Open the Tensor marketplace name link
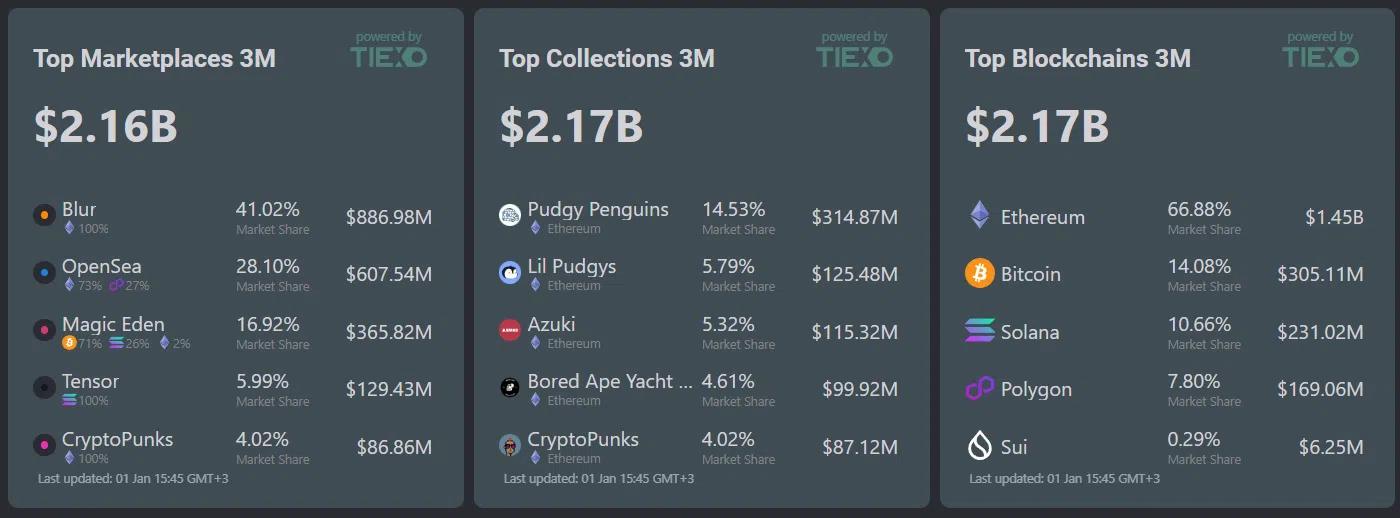The height and width of the screenshot is (518, 1400). pyautogui.click(x=90, y=381)
